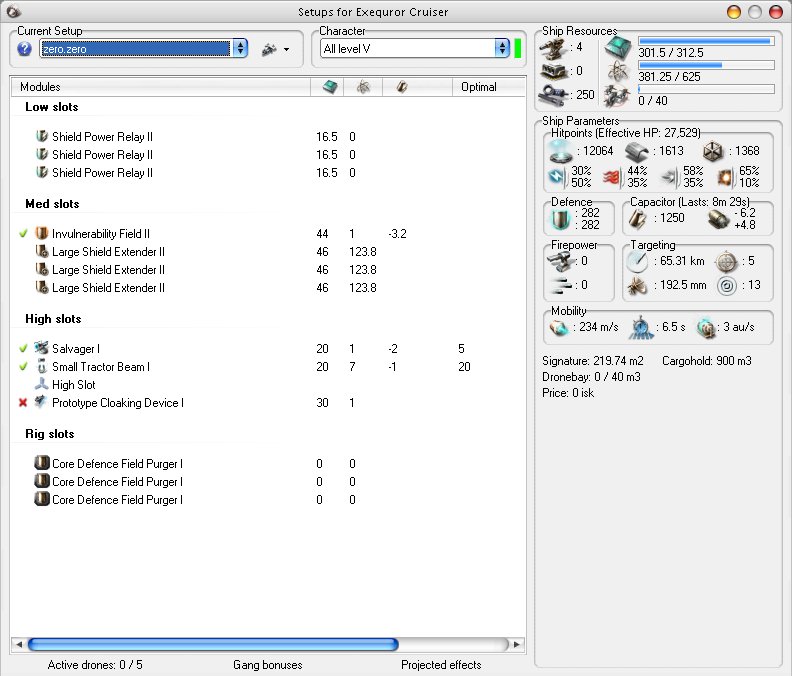Click the setup actions dropdown arrow
Image resolution: width=792 pixels, height=676 pixels.
pos(286,50)
